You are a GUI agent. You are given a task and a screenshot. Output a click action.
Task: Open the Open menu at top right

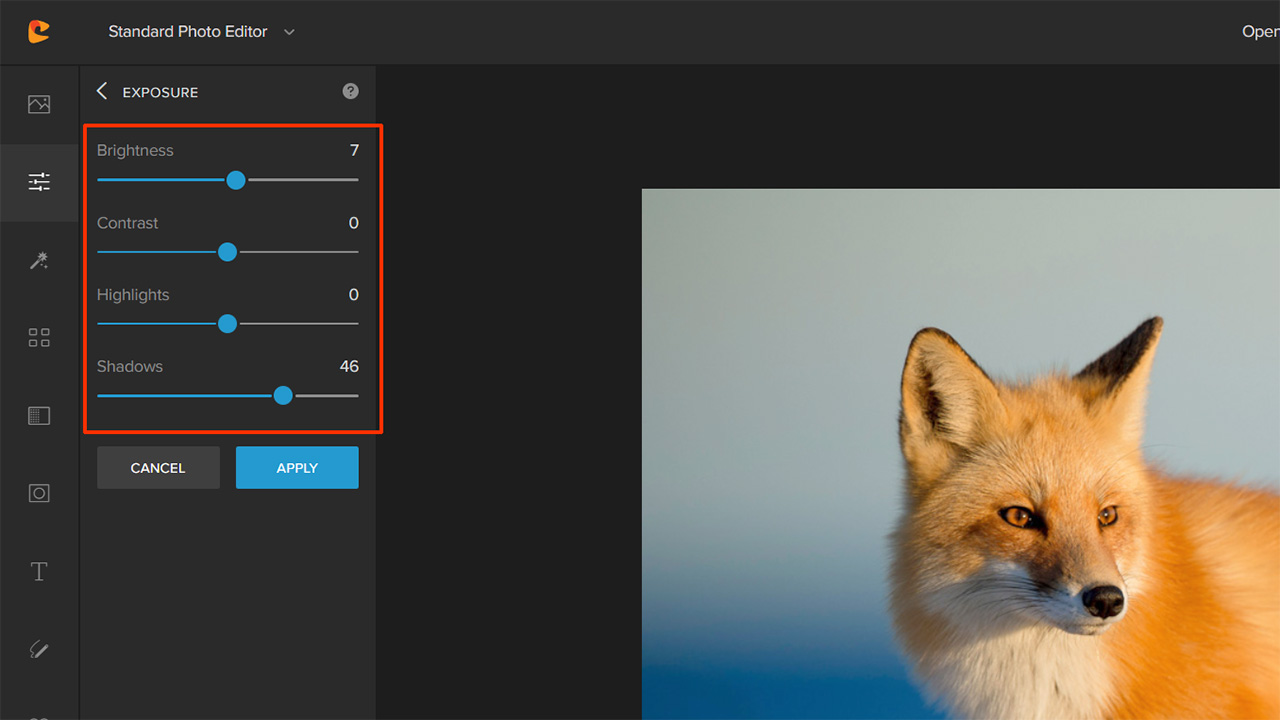pos(1259,32)
